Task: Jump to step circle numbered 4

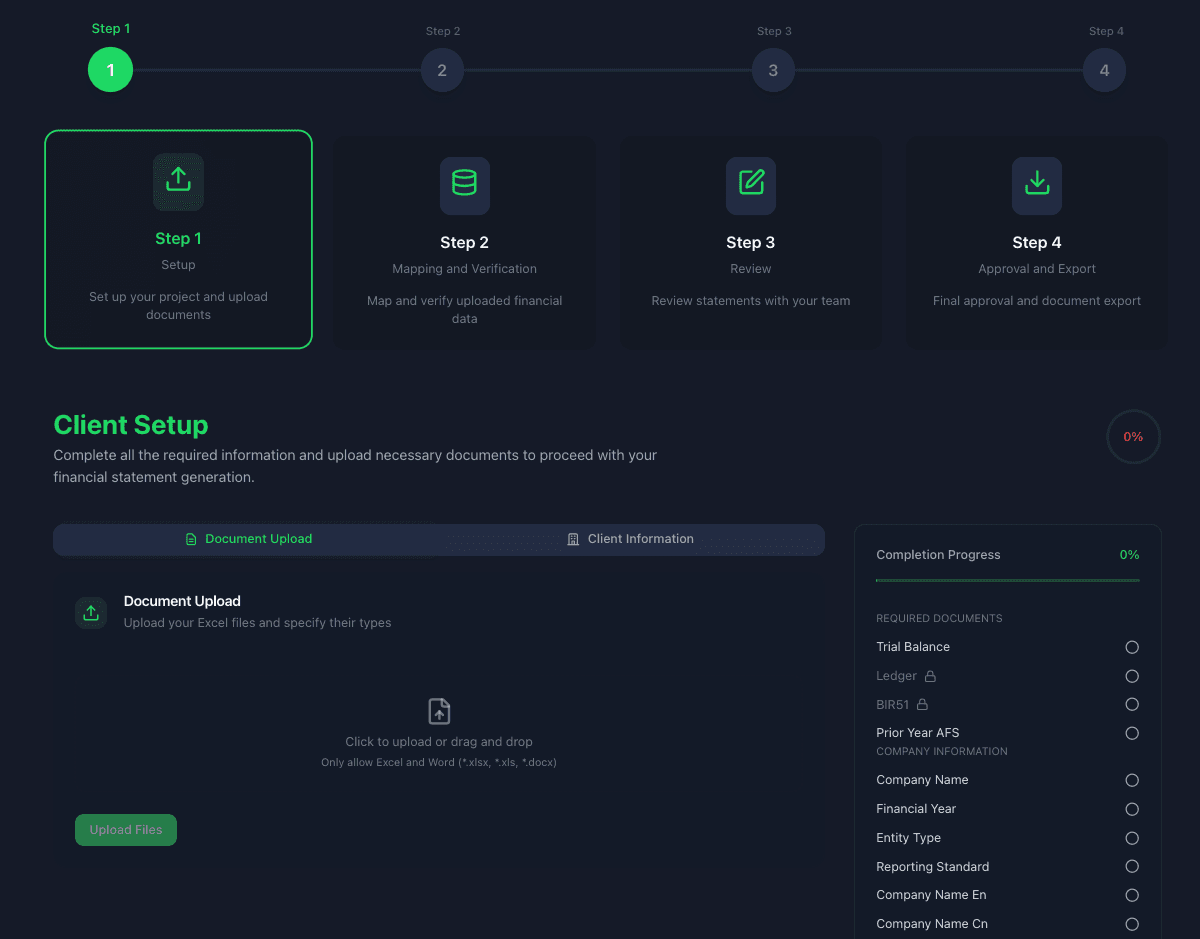Action: point(1104,70)
